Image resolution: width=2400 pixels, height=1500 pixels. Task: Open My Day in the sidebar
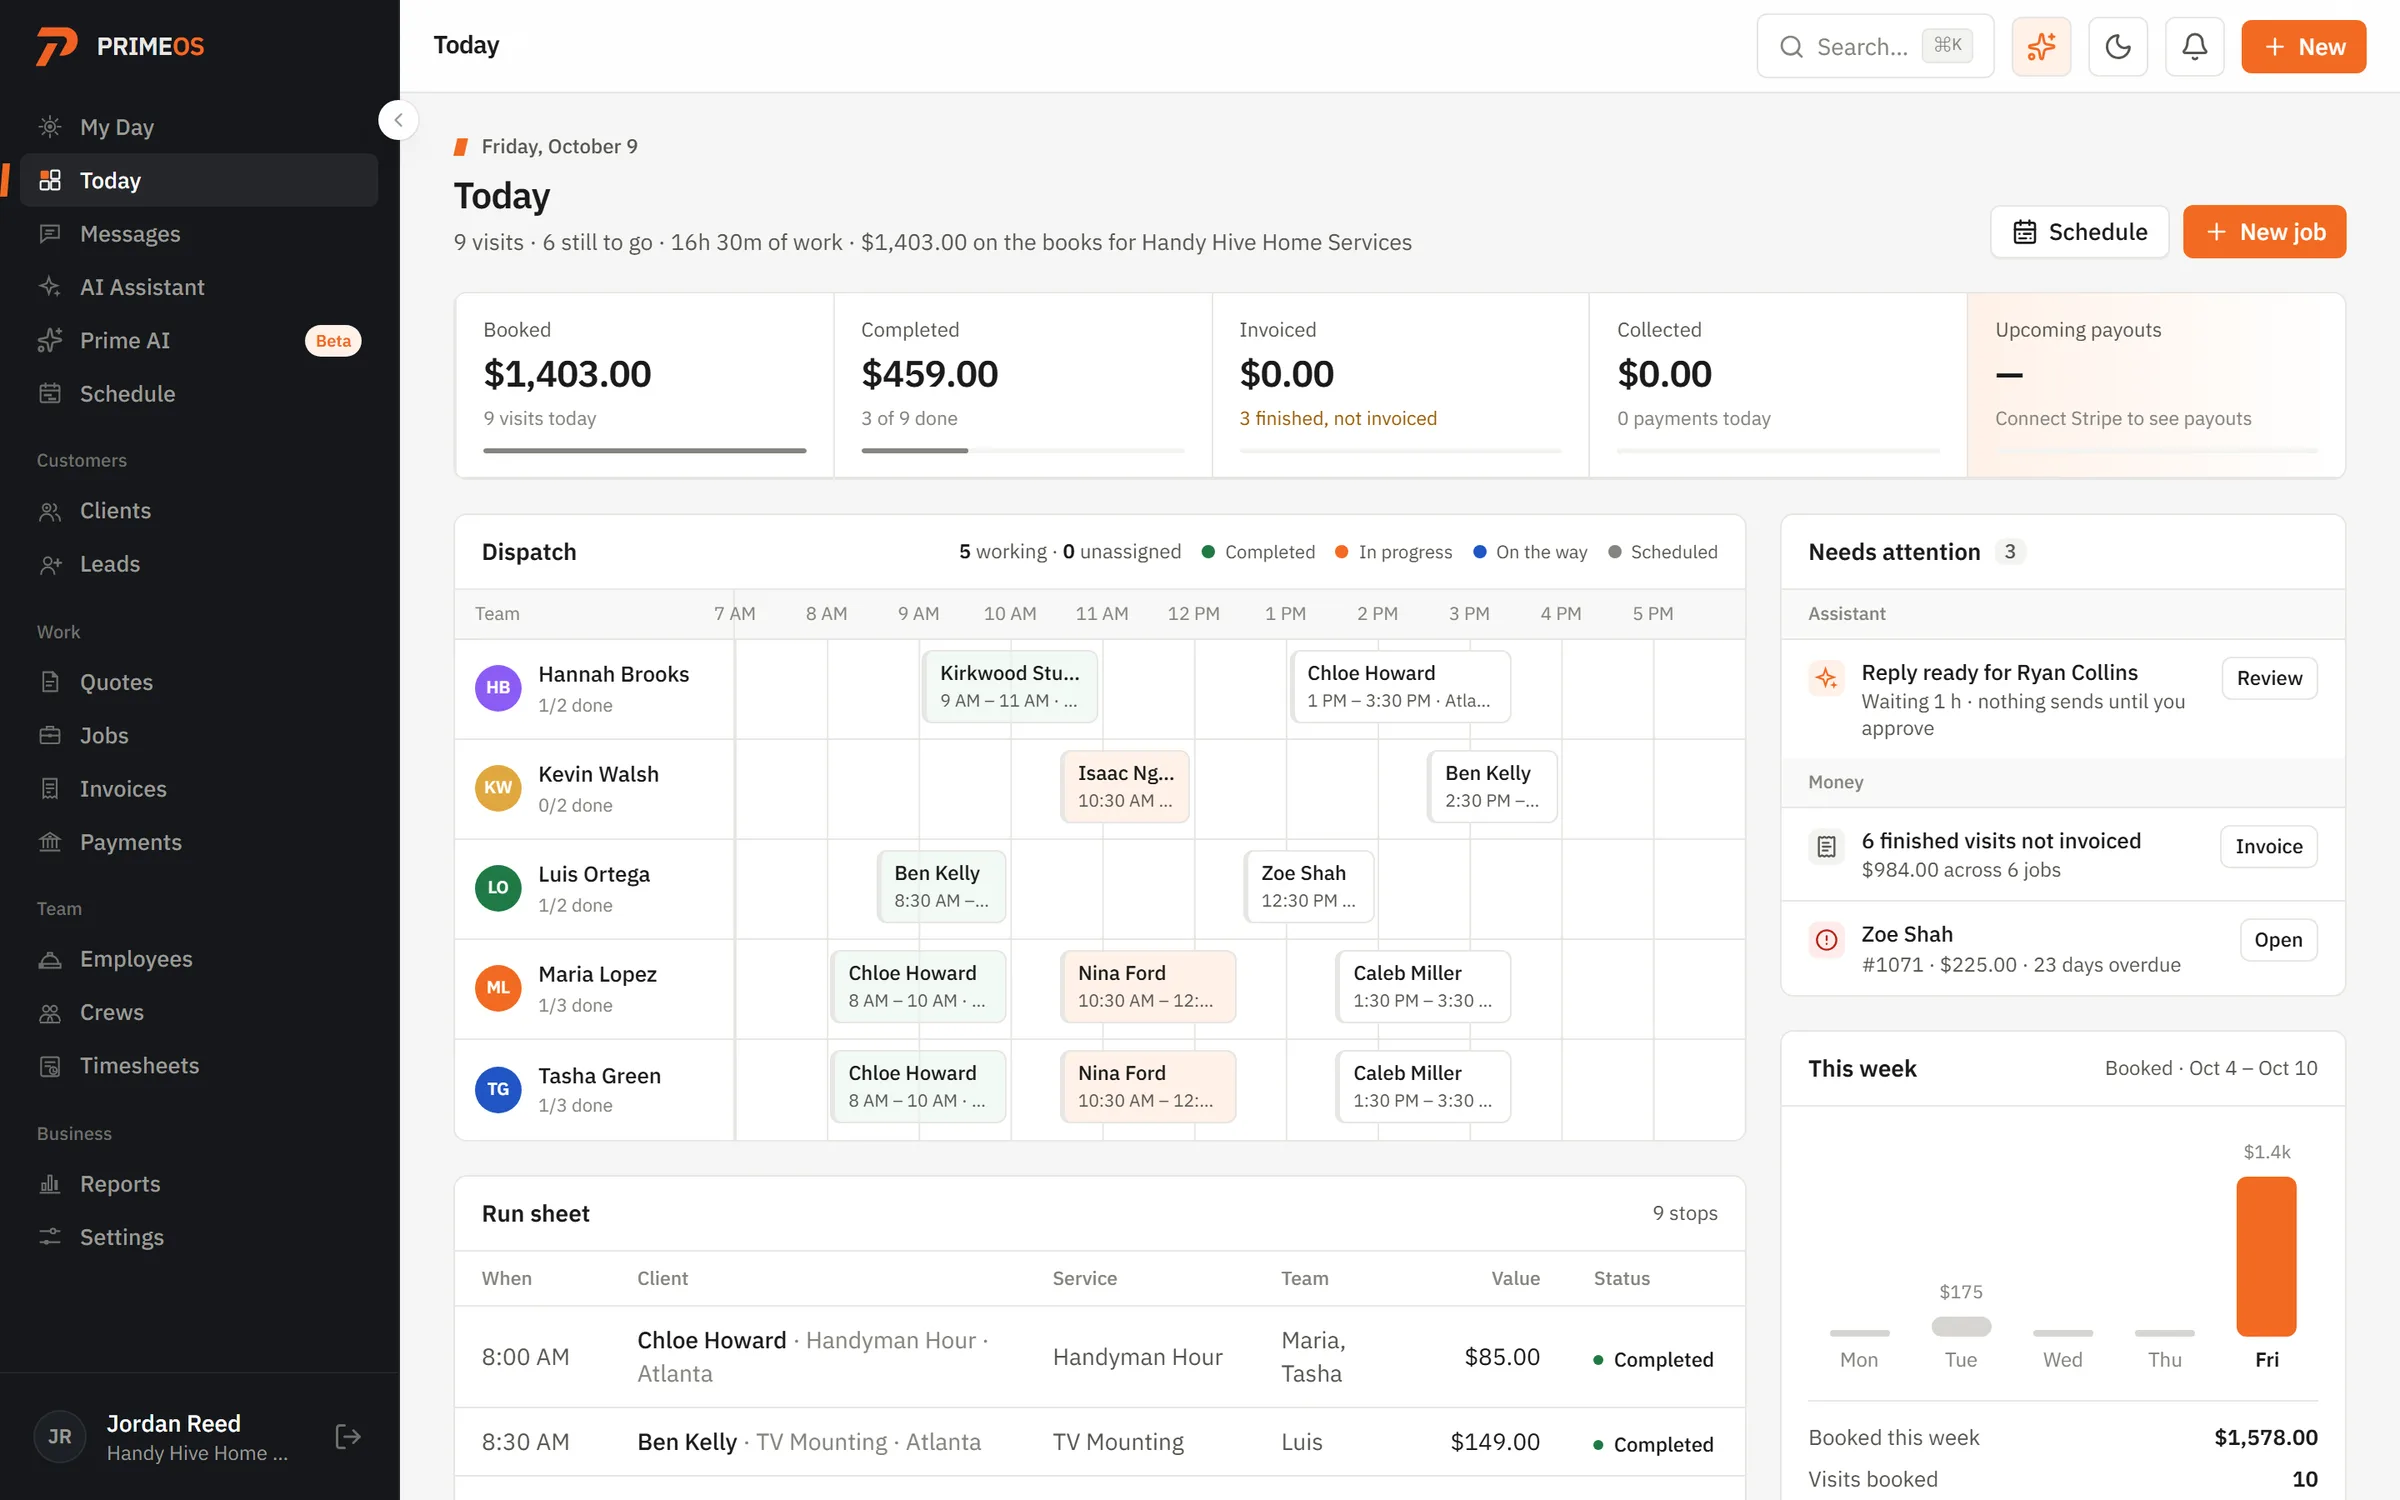199,127
